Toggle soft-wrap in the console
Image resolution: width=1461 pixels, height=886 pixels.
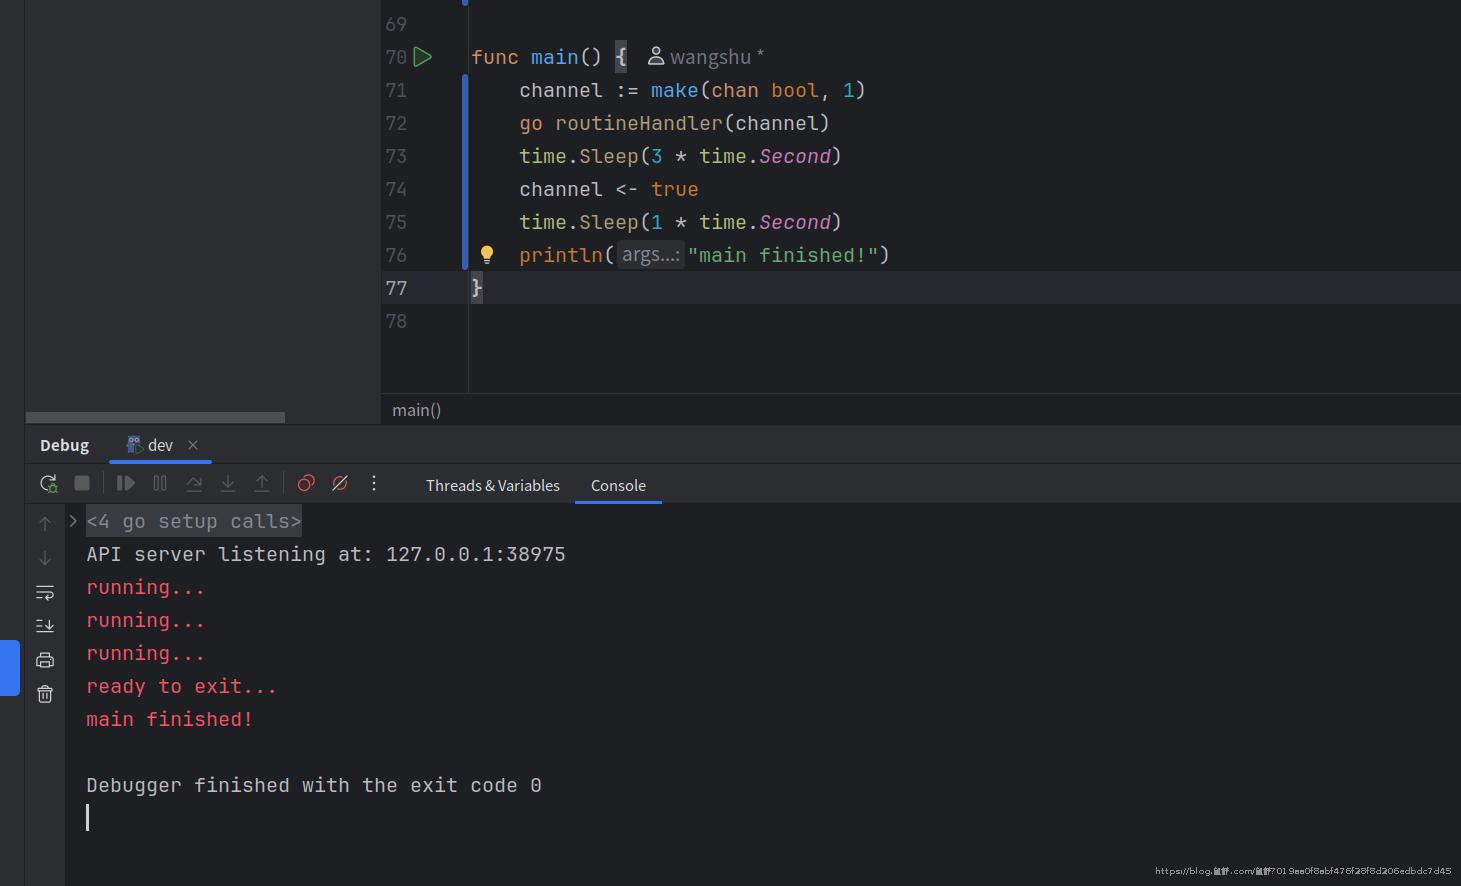pyautogui.click(x=45, y=593)
